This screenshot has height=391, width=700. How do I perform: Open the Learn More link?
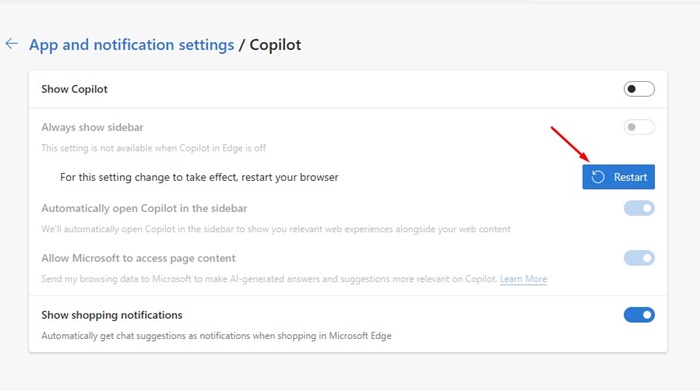[x=523, y=279]
